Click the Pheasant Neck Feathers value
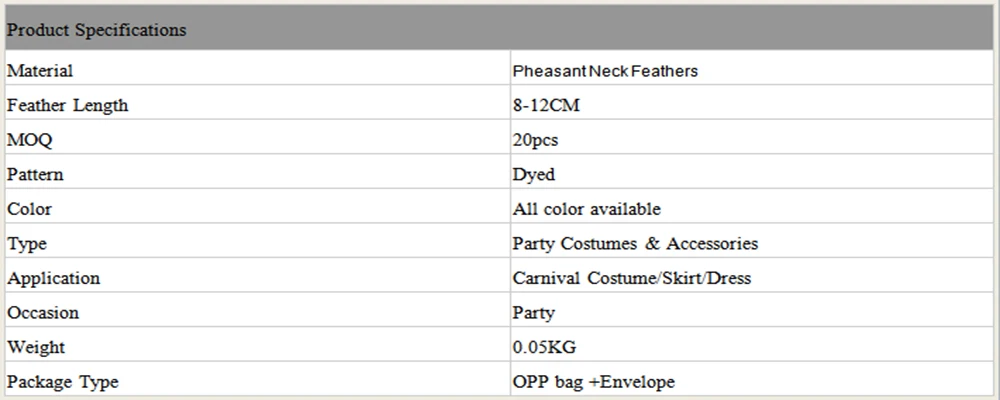 point(605,71)
